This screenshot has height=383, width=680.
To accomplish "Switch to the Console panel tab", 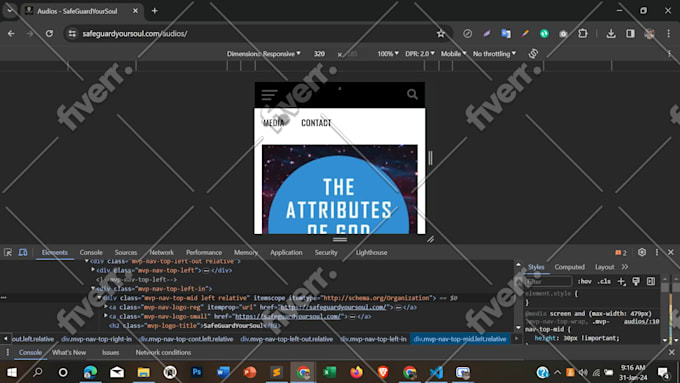I will [x=91, y=252].
